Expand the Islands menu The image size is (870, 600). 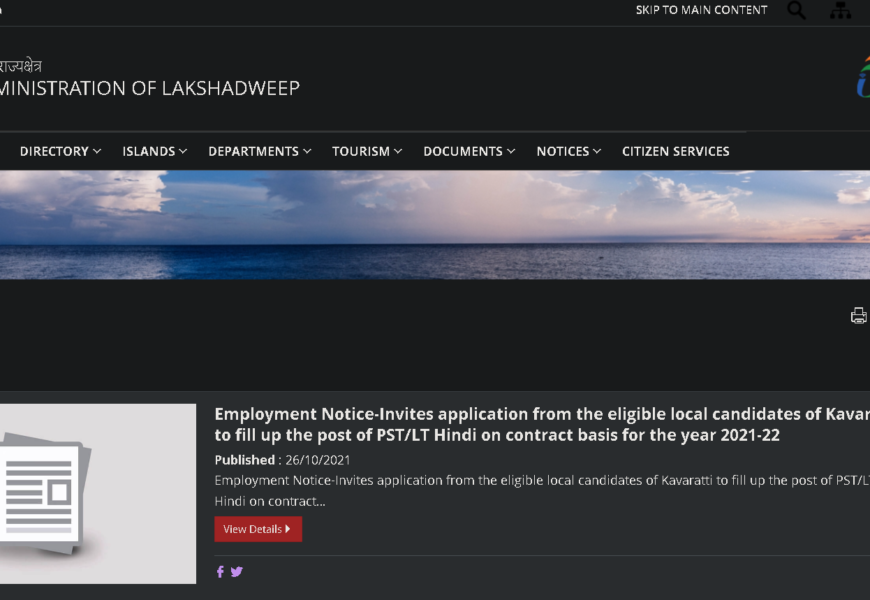[x=154, y=151]
